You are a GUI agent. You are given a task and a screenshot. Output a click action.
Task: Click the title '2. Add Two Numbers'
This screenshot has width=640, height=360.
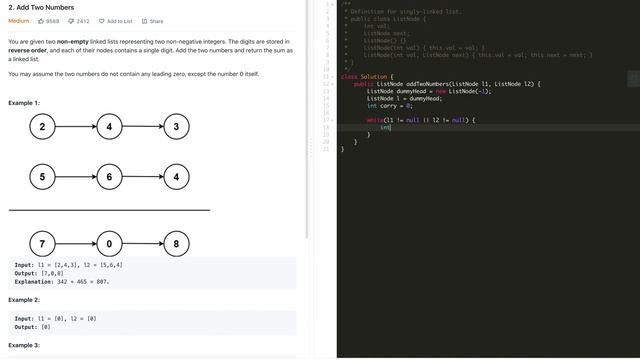41,7
